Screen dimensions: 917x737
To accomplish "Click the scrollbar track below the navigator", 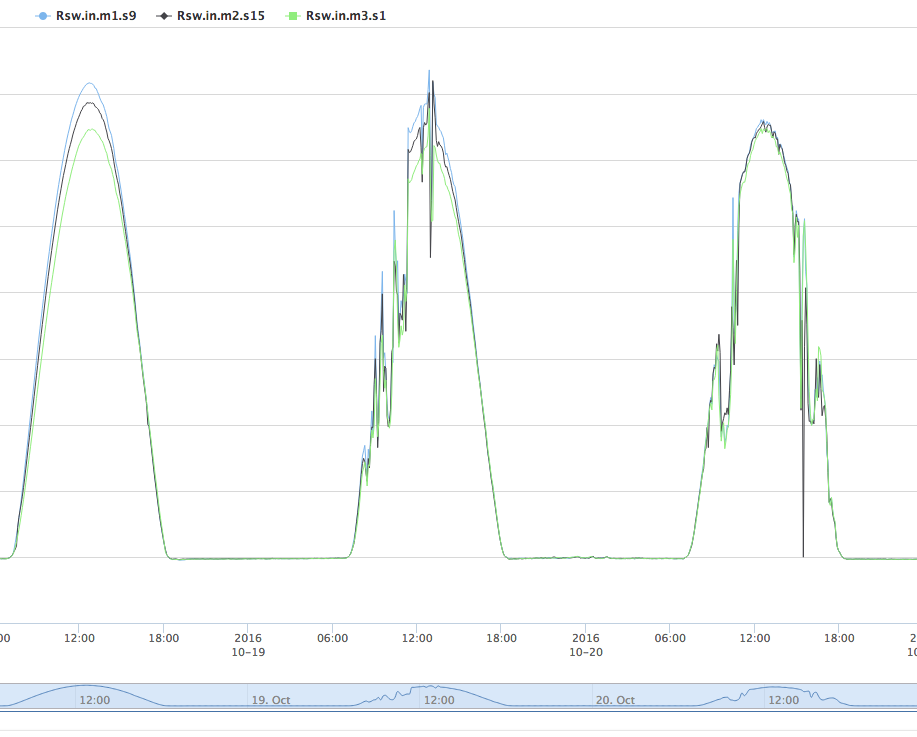I will [458, 713].
